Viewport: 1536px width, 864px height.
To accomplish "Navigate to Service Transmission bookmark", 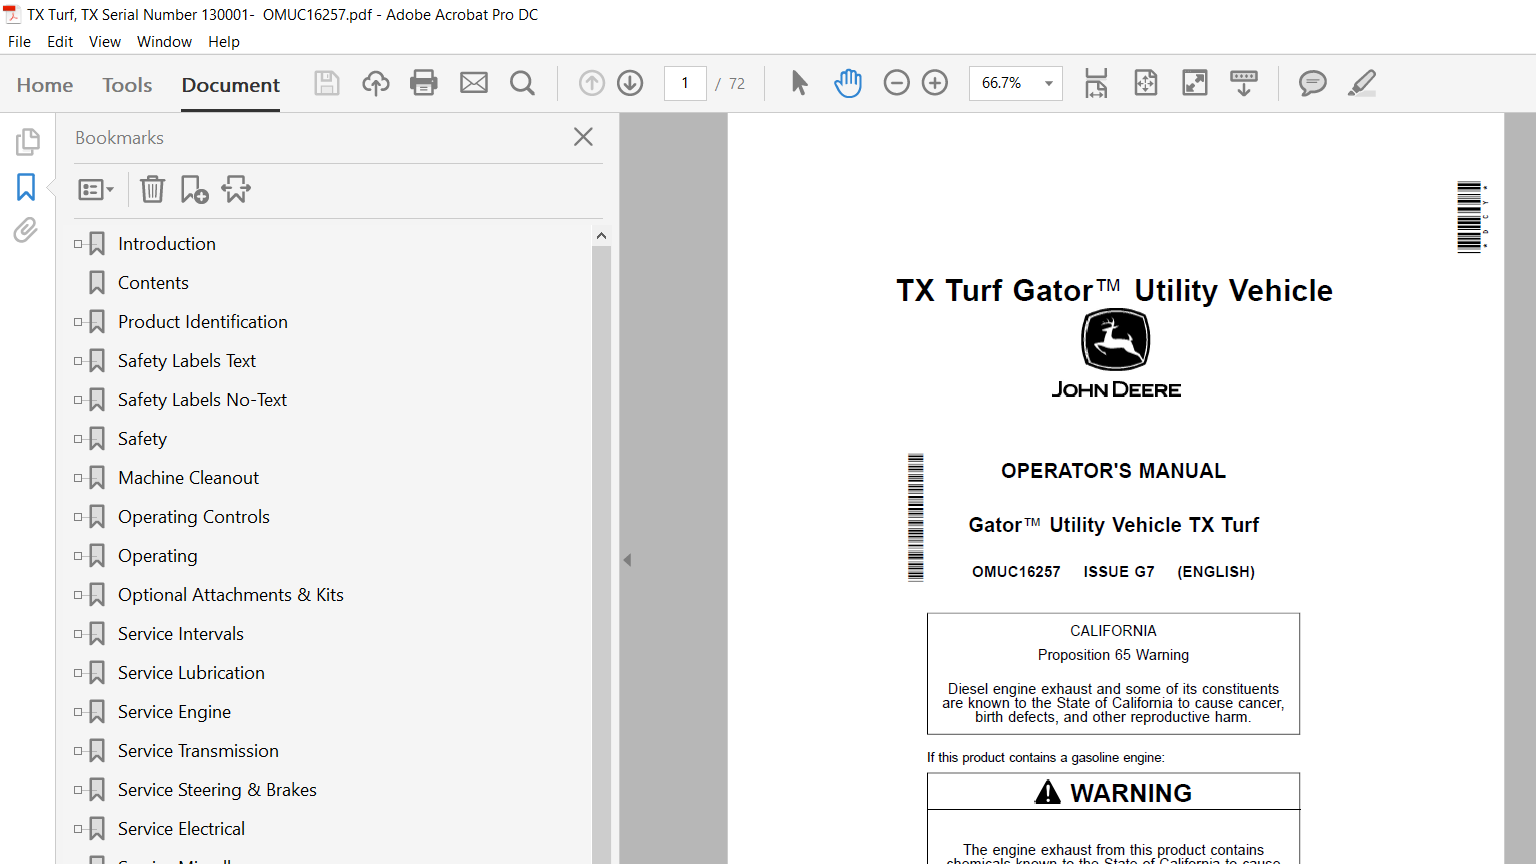I will coord(198,751).
